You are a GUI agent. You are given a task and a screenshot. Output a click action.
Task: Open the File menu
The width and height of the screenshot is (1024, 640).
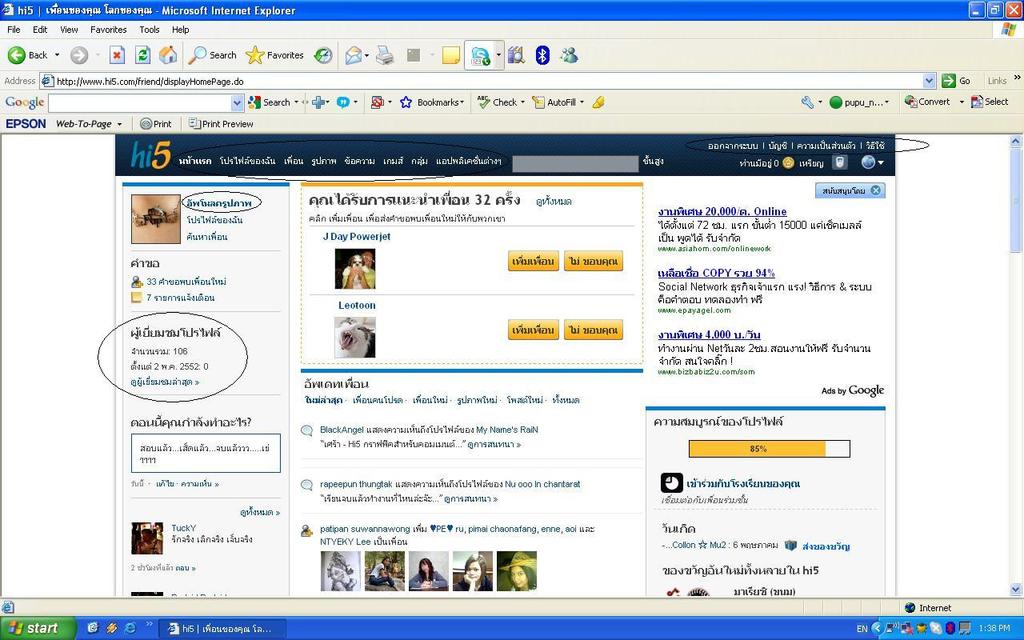(x=14, y=29)
